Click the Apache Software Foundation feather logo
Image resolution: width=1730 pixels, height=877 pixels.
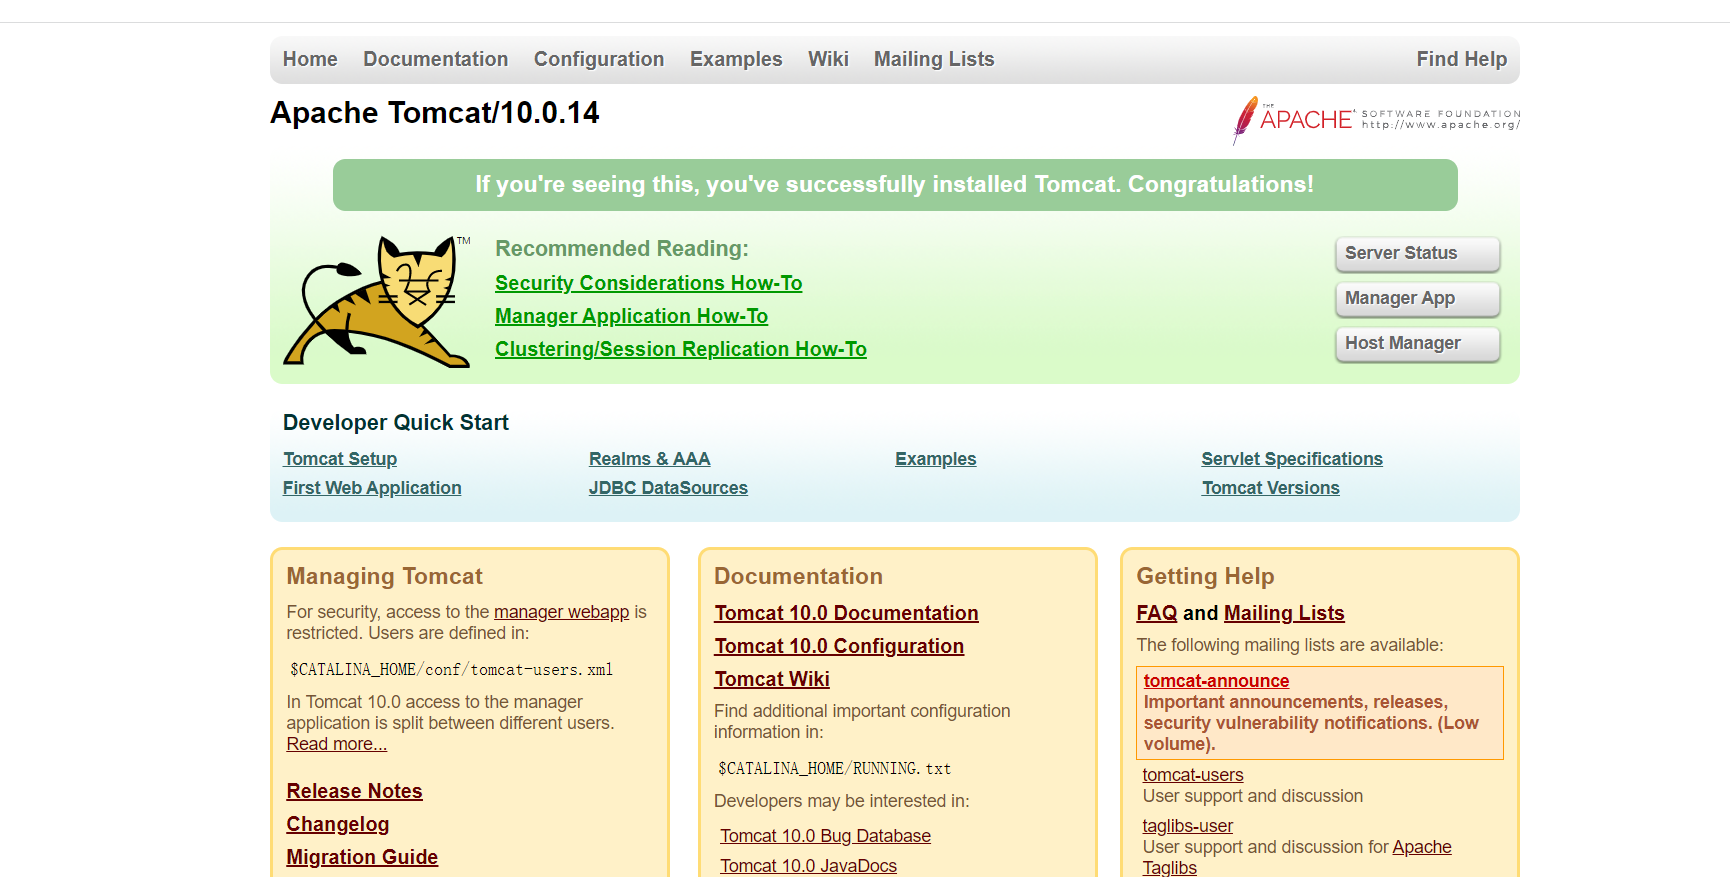(1376, 120)
